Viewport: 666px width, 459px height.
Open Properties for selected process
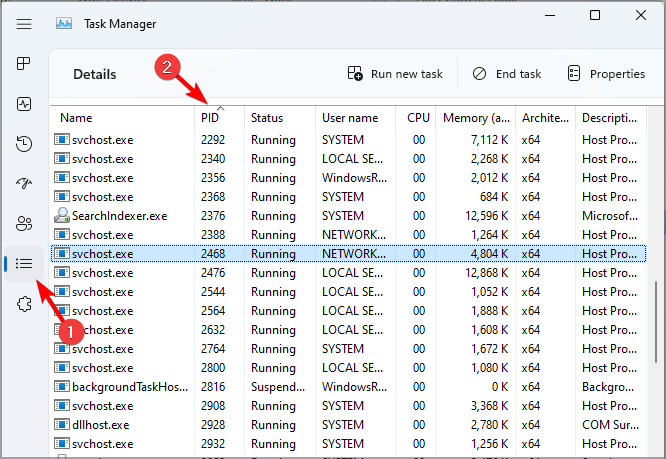pyautogui.click(x=606, y=74)
